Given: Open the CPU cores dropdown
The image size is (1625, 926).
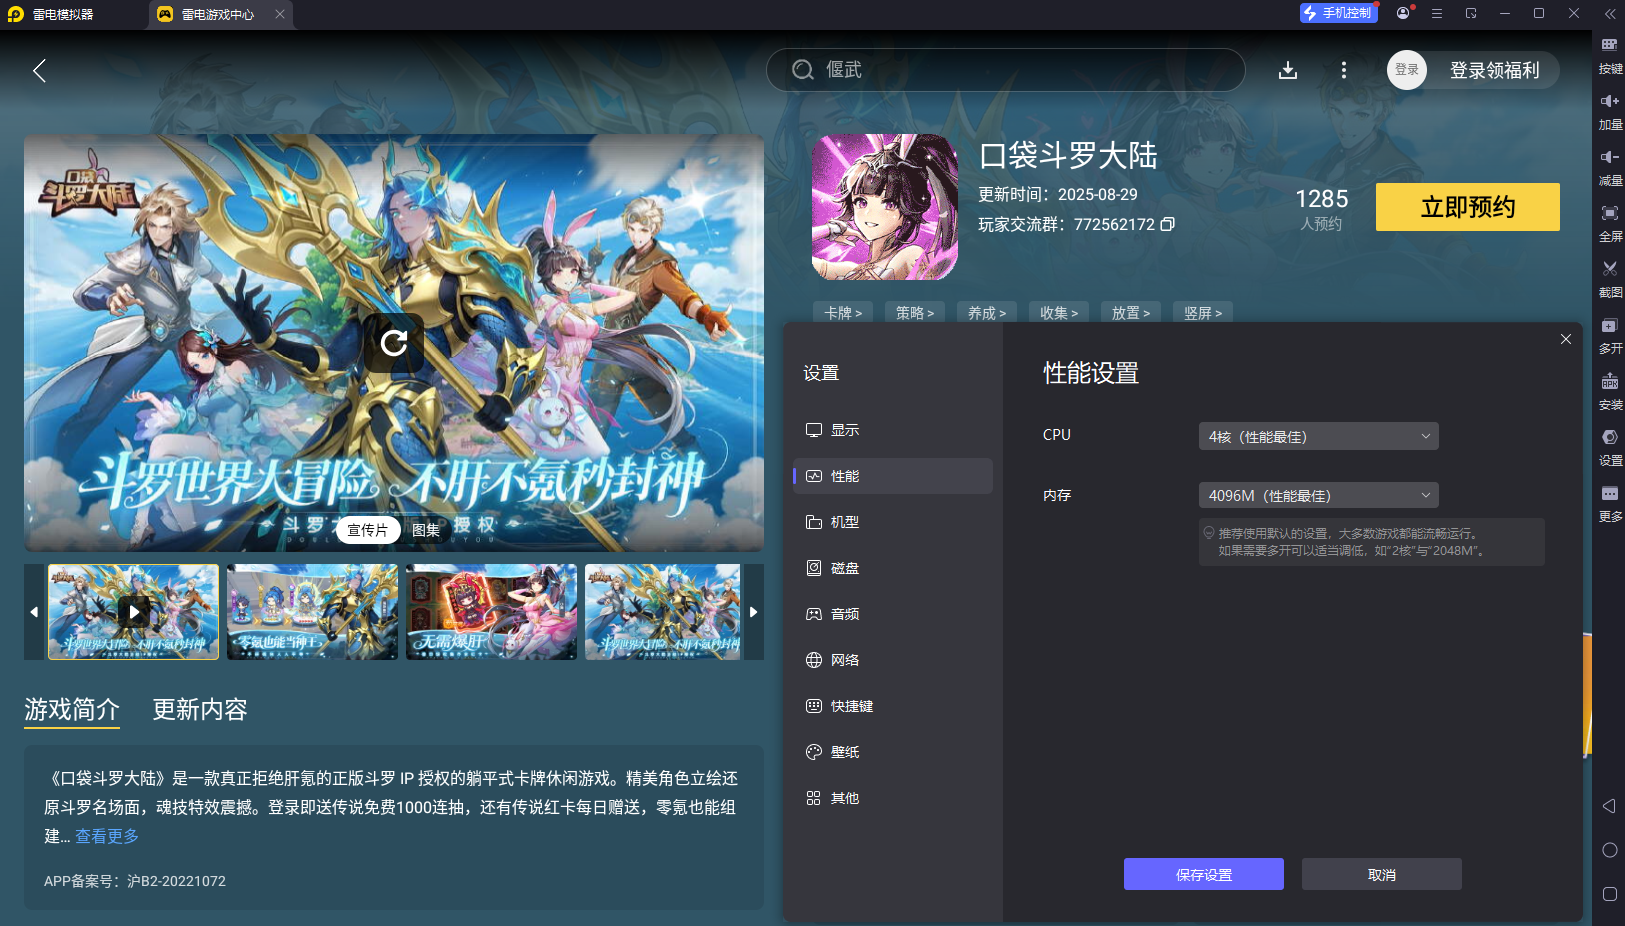Looking at the screenshot, I should tap(1318, 436).
